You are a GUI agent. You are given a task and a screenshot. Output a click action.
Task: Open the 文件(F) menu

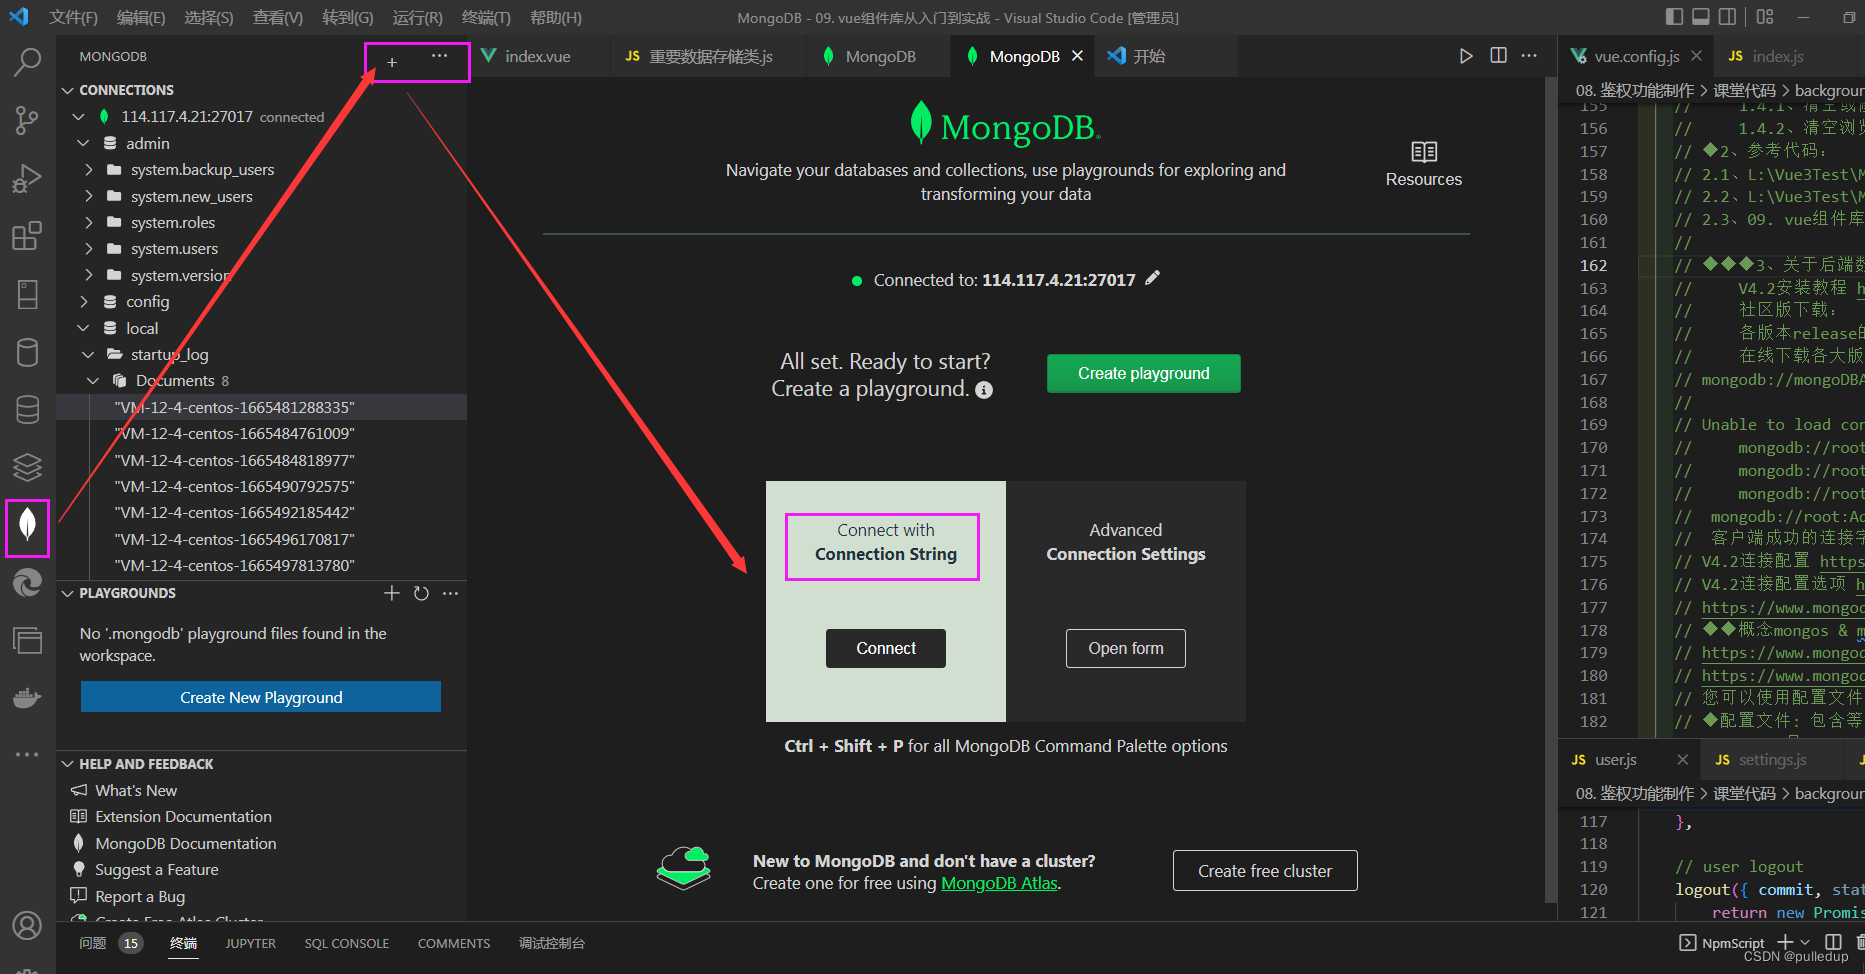[73, 17]
